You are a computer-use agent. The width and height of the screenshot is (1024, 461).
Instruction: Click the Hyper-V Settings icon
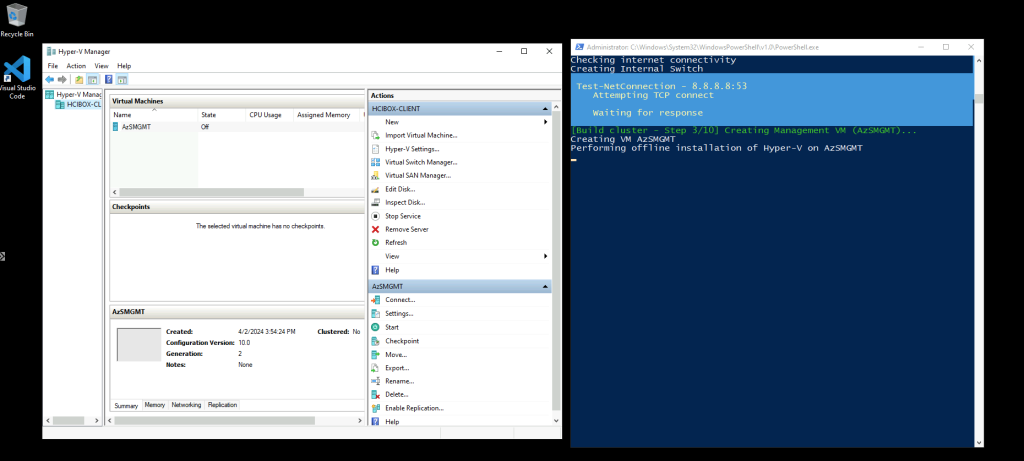click(x=376, y=149)
